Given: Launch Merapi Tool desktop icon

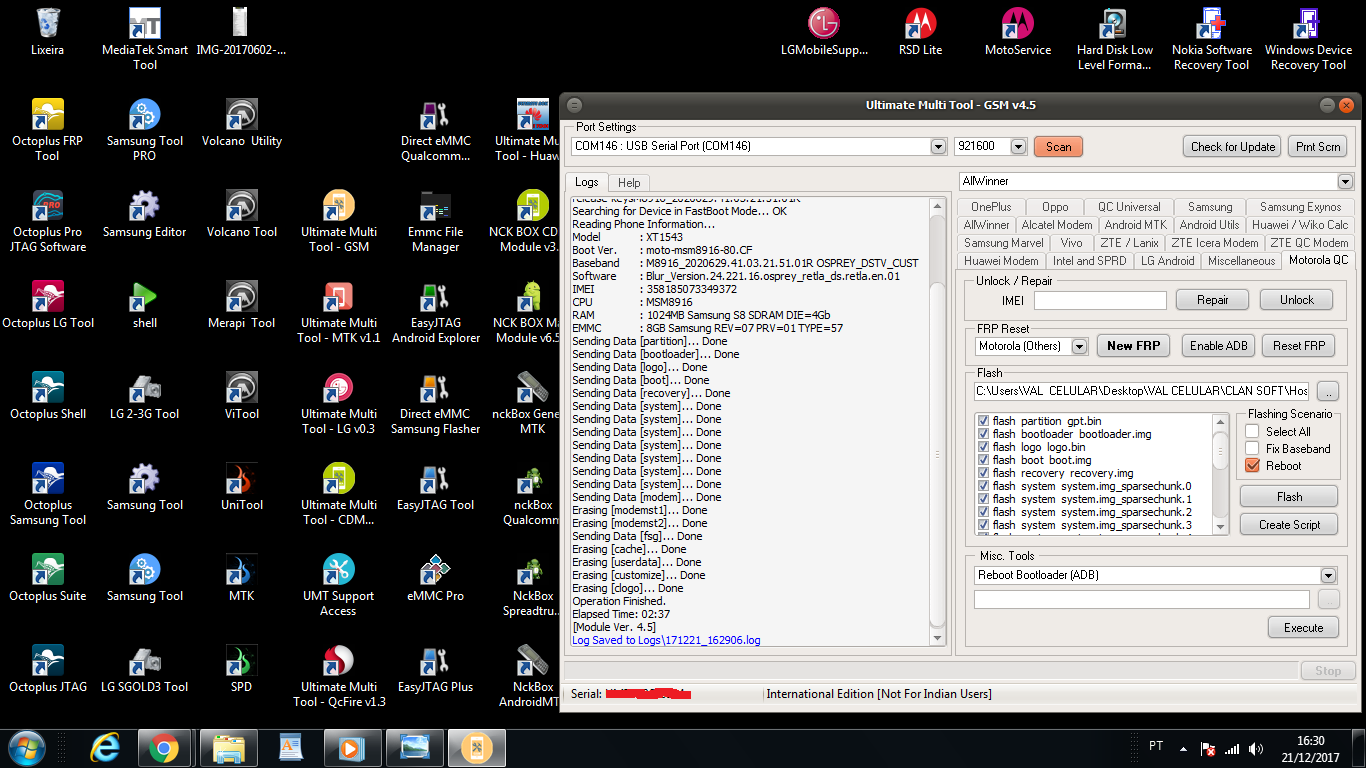Looking at the screenshot, I should point(241,305).
